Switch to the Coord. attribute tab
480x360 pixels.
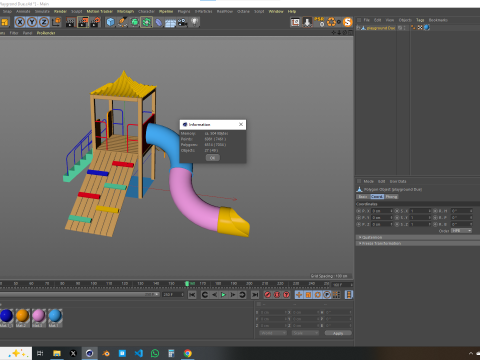coord(377,197)
